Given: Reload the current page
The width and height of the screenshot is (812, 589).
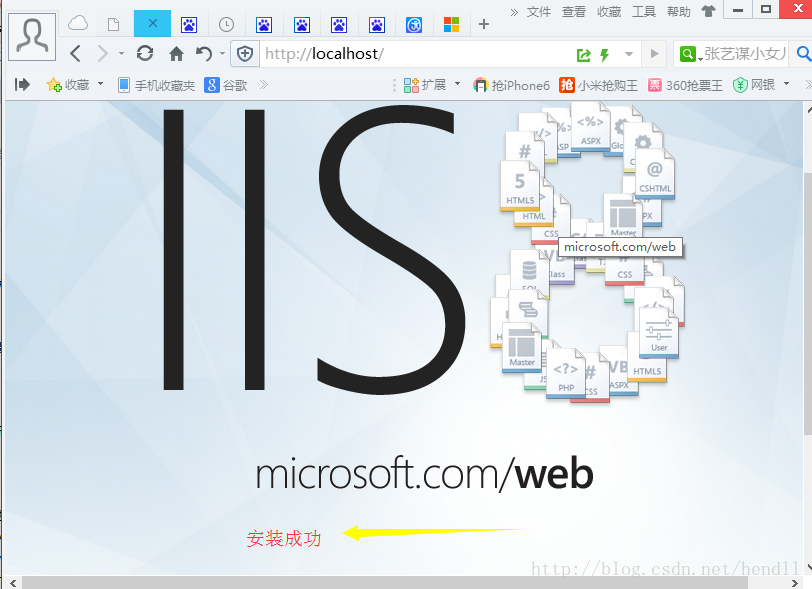Looking at the screenshot, I should click(x=145, y=53).
